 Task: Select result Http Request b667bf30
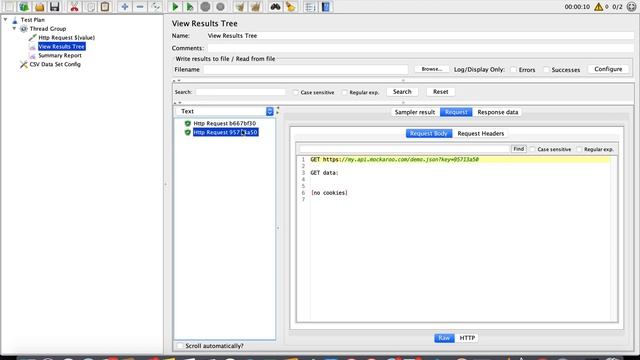(225, 123)
